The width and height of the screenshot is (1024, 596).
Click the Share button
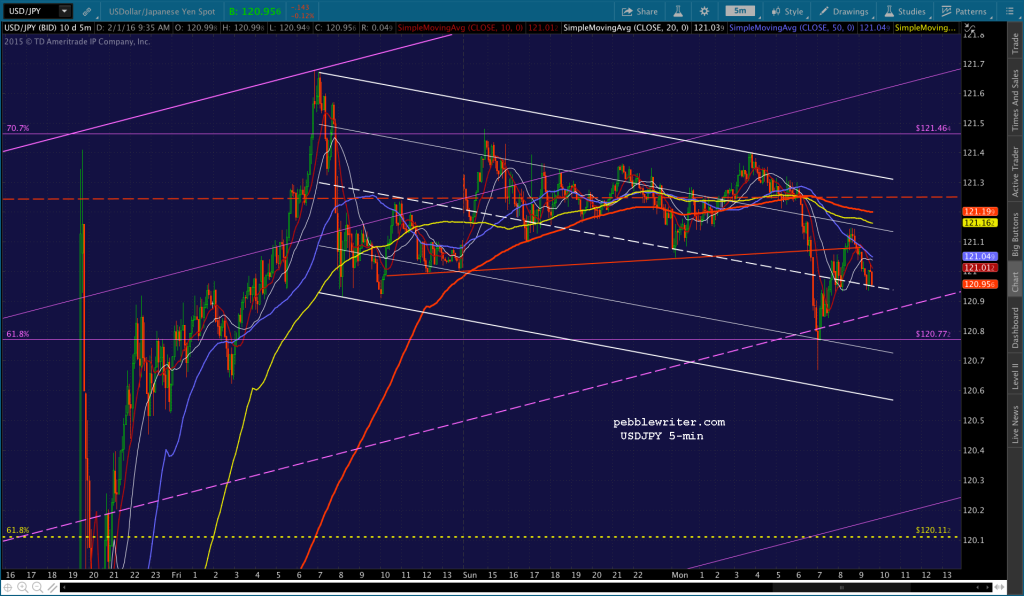click(x=640, y=12)
